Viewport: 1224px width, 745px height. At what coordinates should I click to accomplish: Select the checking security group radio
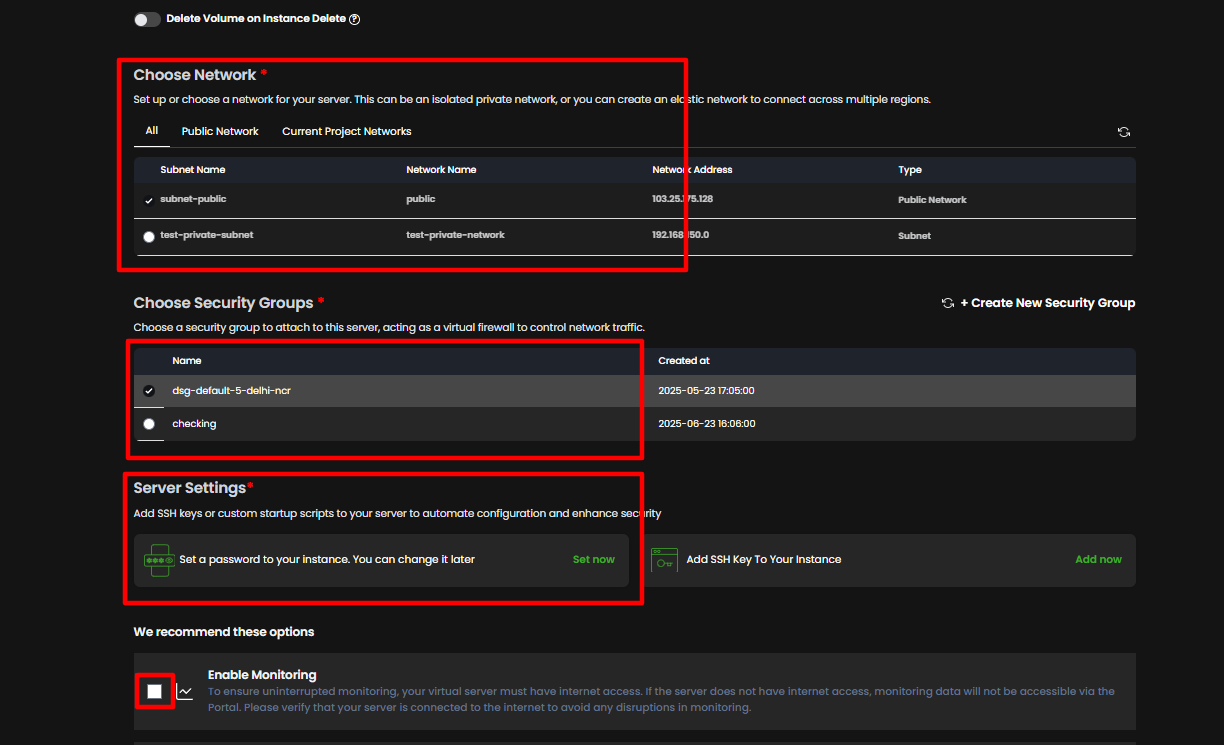coord(149,424)
